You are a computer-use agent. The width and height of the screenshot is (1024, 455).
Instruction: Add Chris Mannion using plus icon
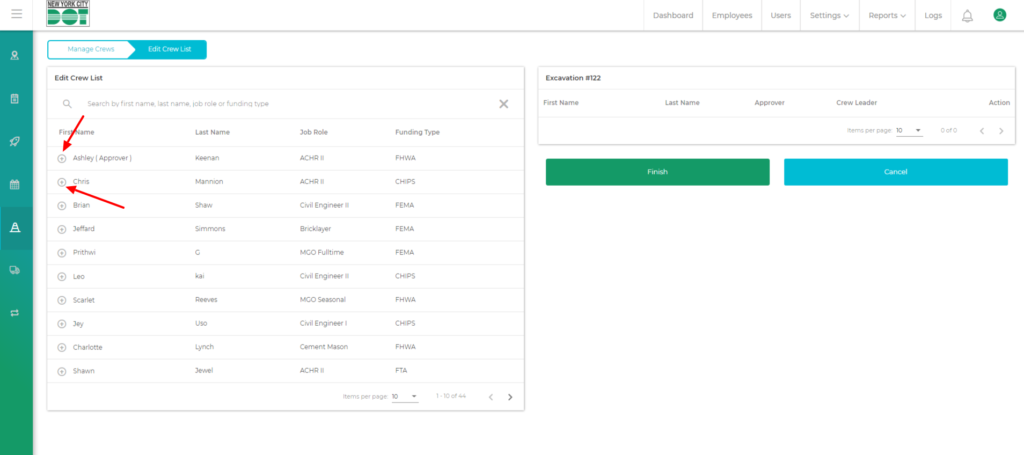point(62,182)
